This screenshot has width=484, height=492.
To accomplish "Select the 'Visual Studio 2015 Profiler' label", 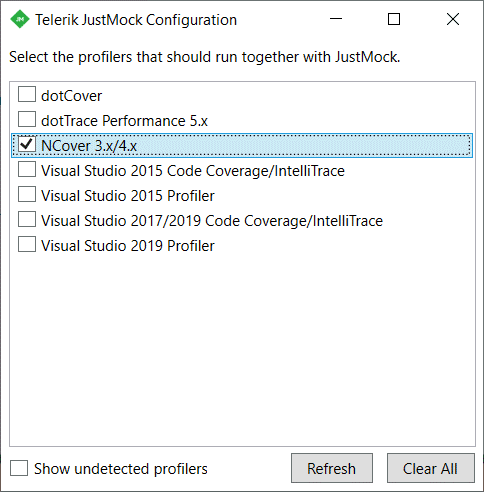I will [x=128, y=196].
